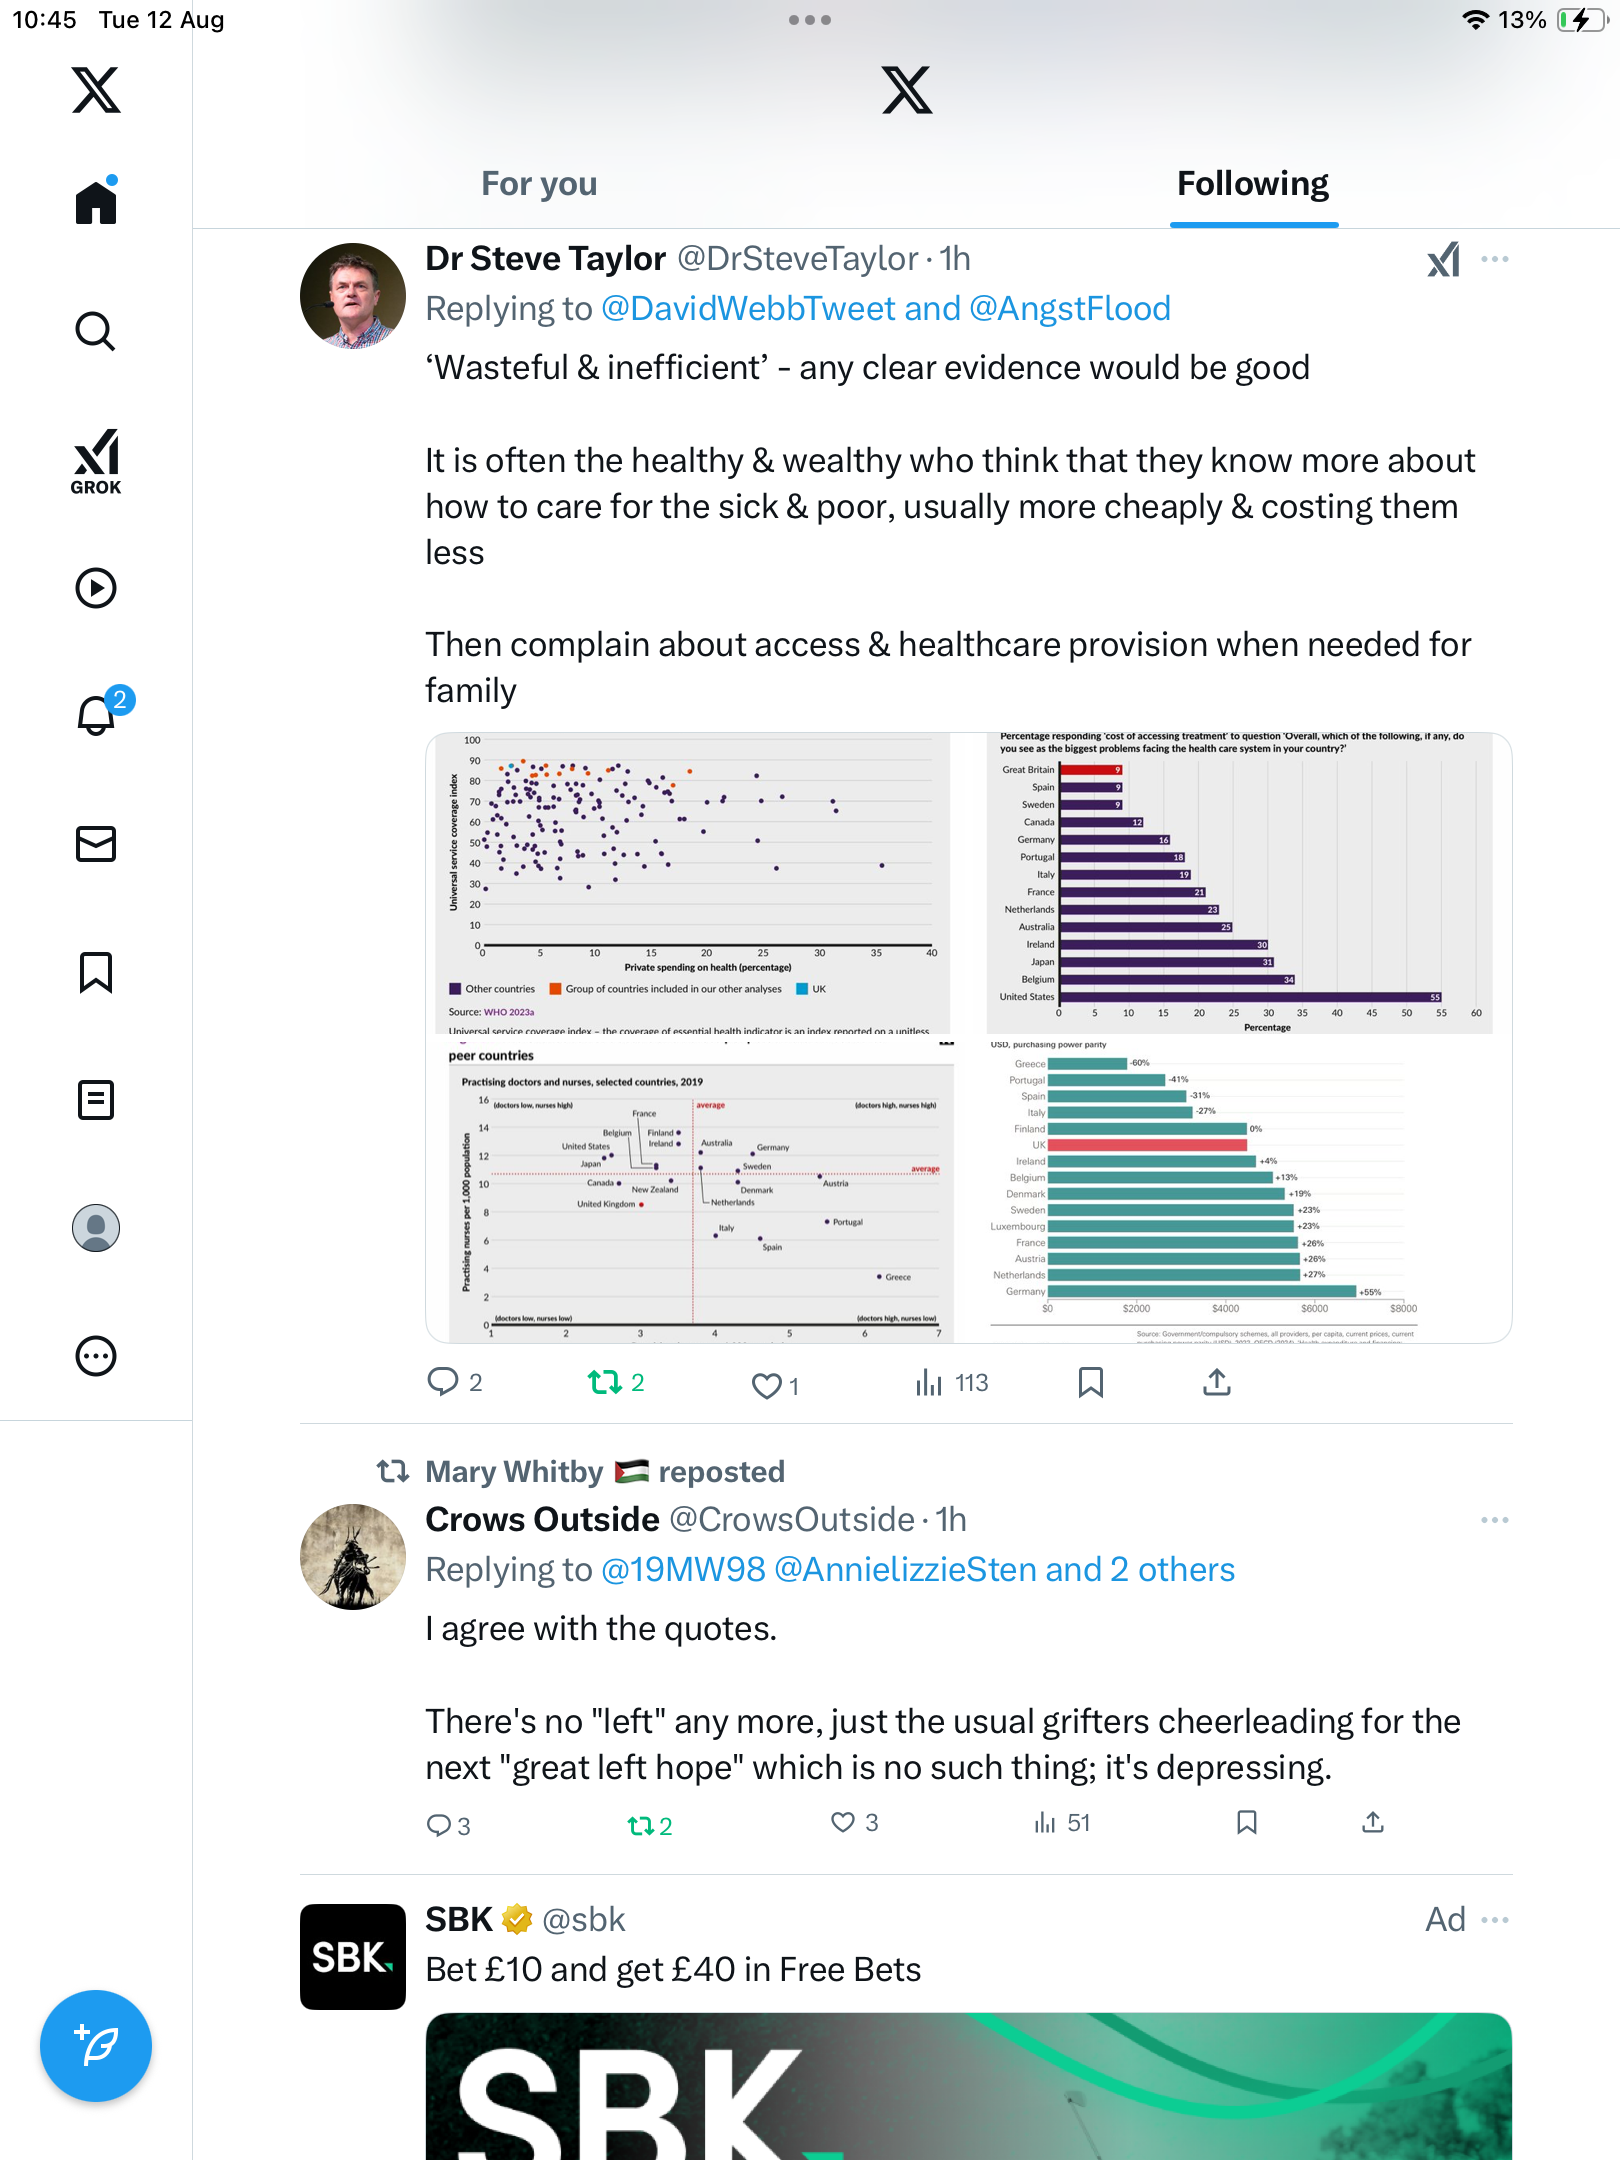The height and width of the screenshot is (2160, 1620).
Task: Select the Following tab
Action: 1253,184
